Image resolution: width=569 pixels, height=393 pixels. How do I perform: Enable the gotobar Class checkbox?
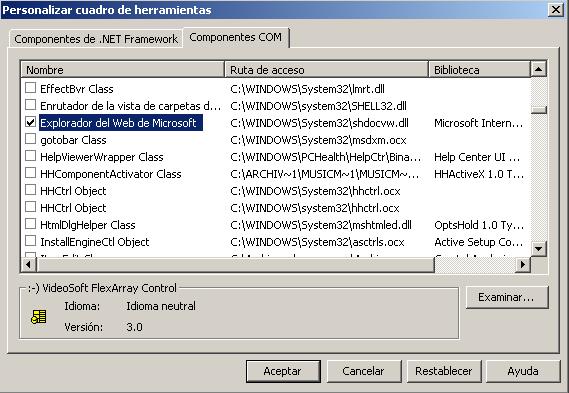(30, 139)
